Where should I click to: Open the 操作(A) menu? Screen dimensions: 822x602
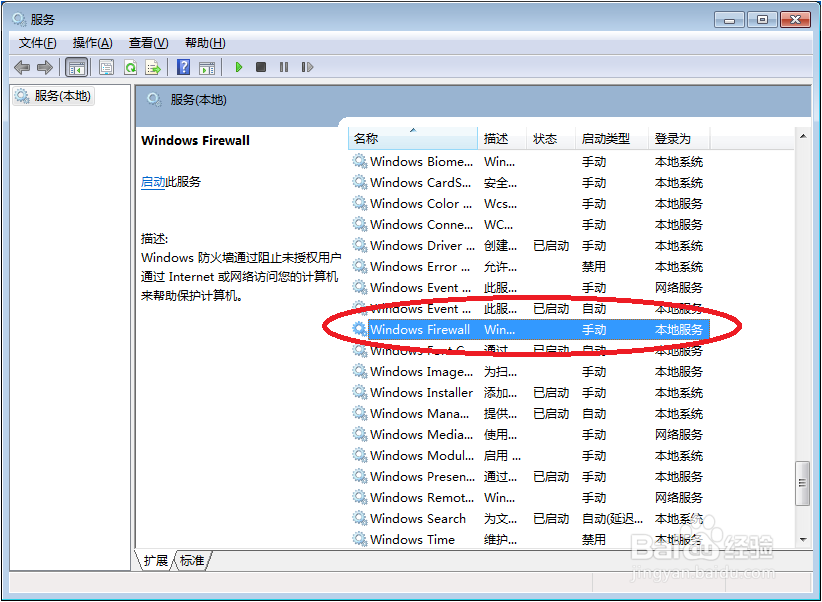[92, 42]
